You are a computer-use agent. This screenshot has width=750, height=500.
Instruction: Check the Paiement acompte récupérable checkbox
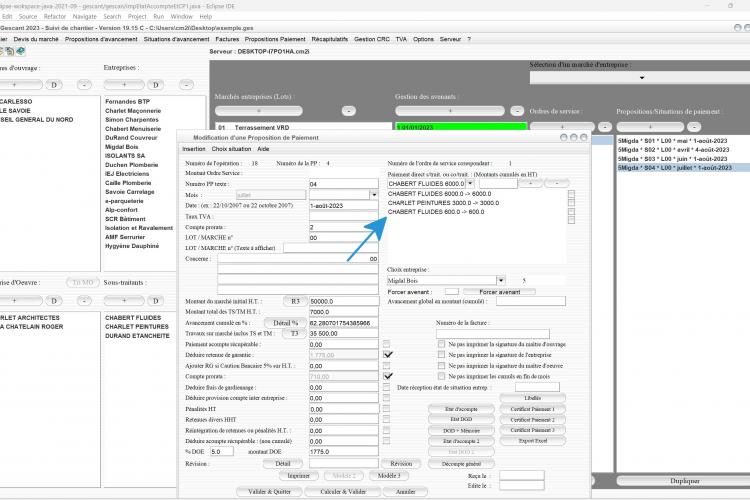[x=386, y=344]
